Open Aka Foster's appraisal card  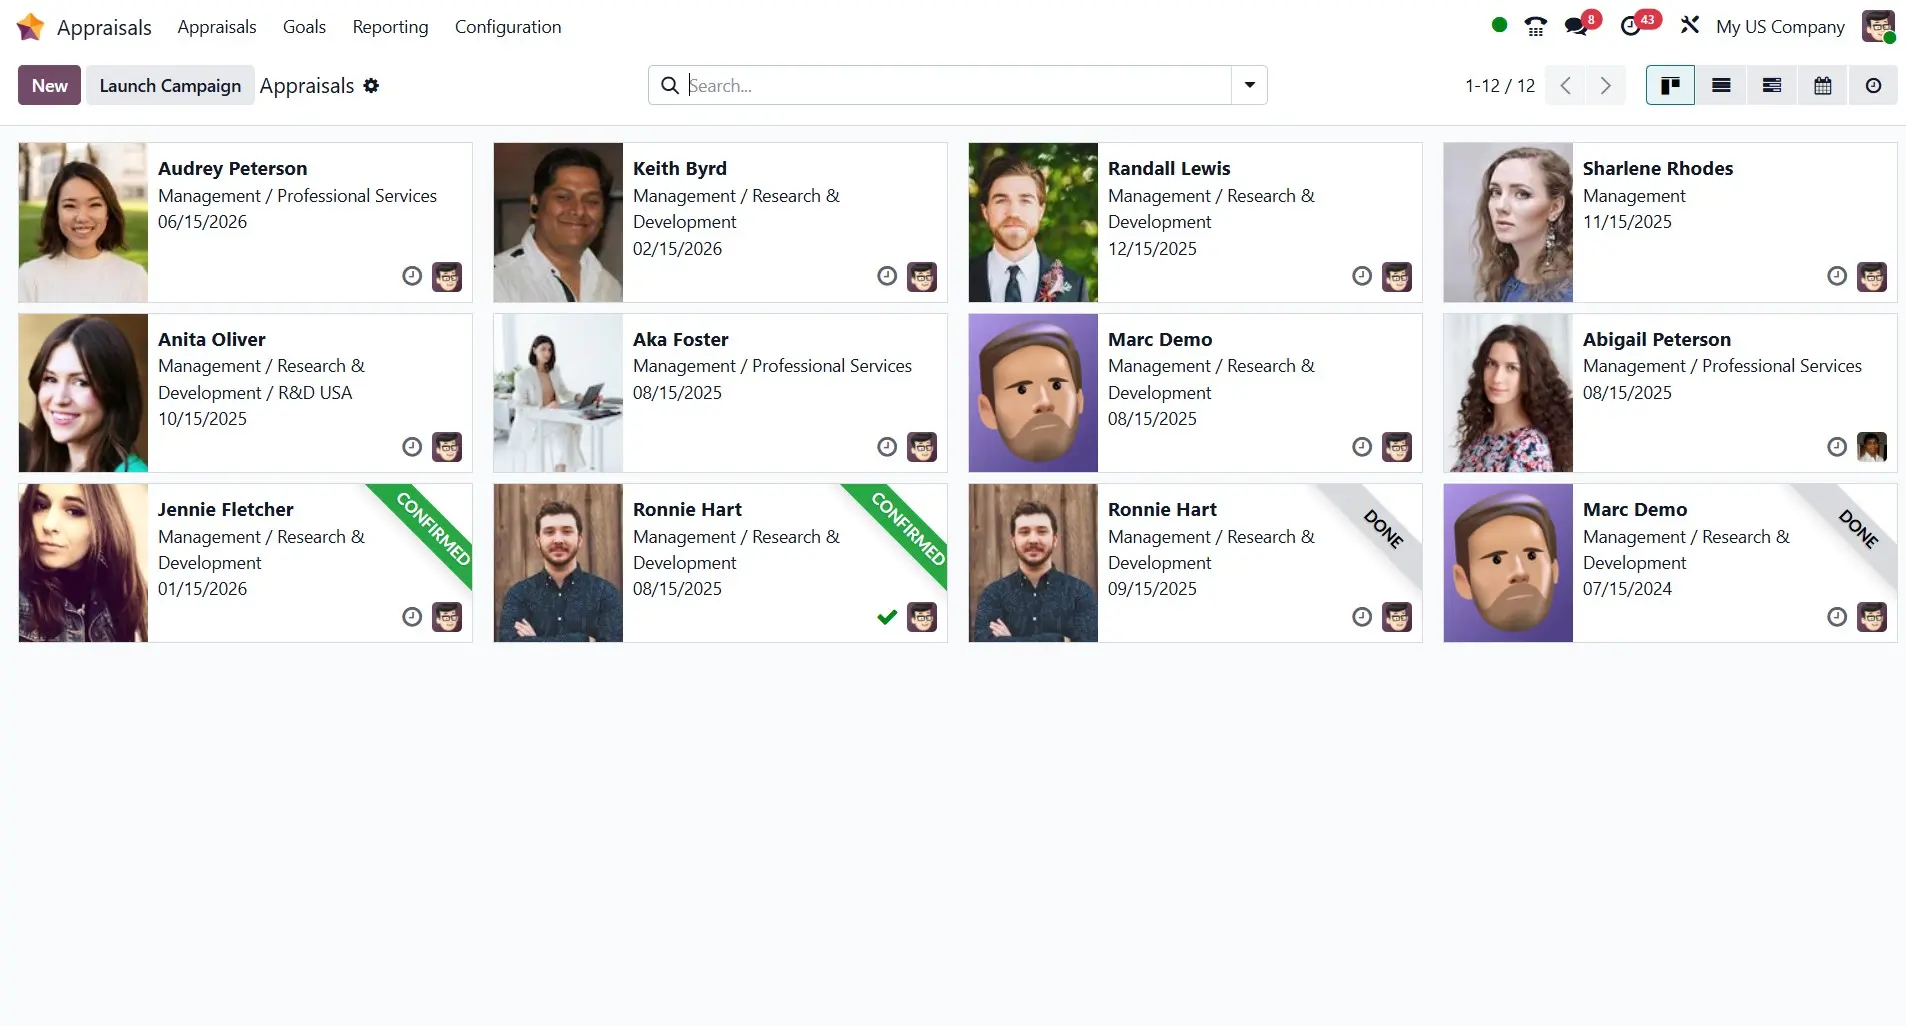[x=720, y=393]
